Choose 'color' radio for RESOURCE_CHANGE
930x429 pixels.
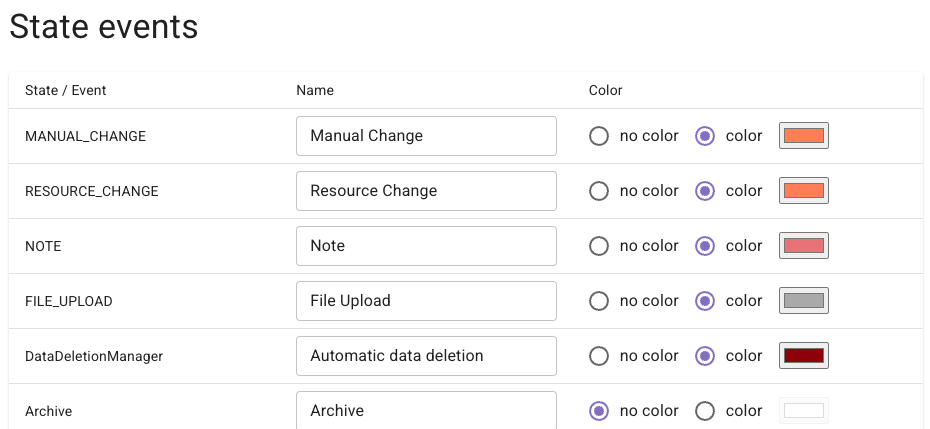(x=705, y=191)
